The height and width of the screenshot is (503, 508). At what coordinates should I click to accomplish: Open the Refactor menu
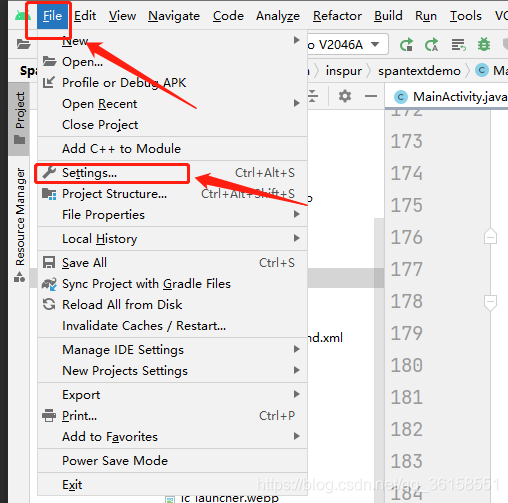pyautogui.click(x=337, y=16)
